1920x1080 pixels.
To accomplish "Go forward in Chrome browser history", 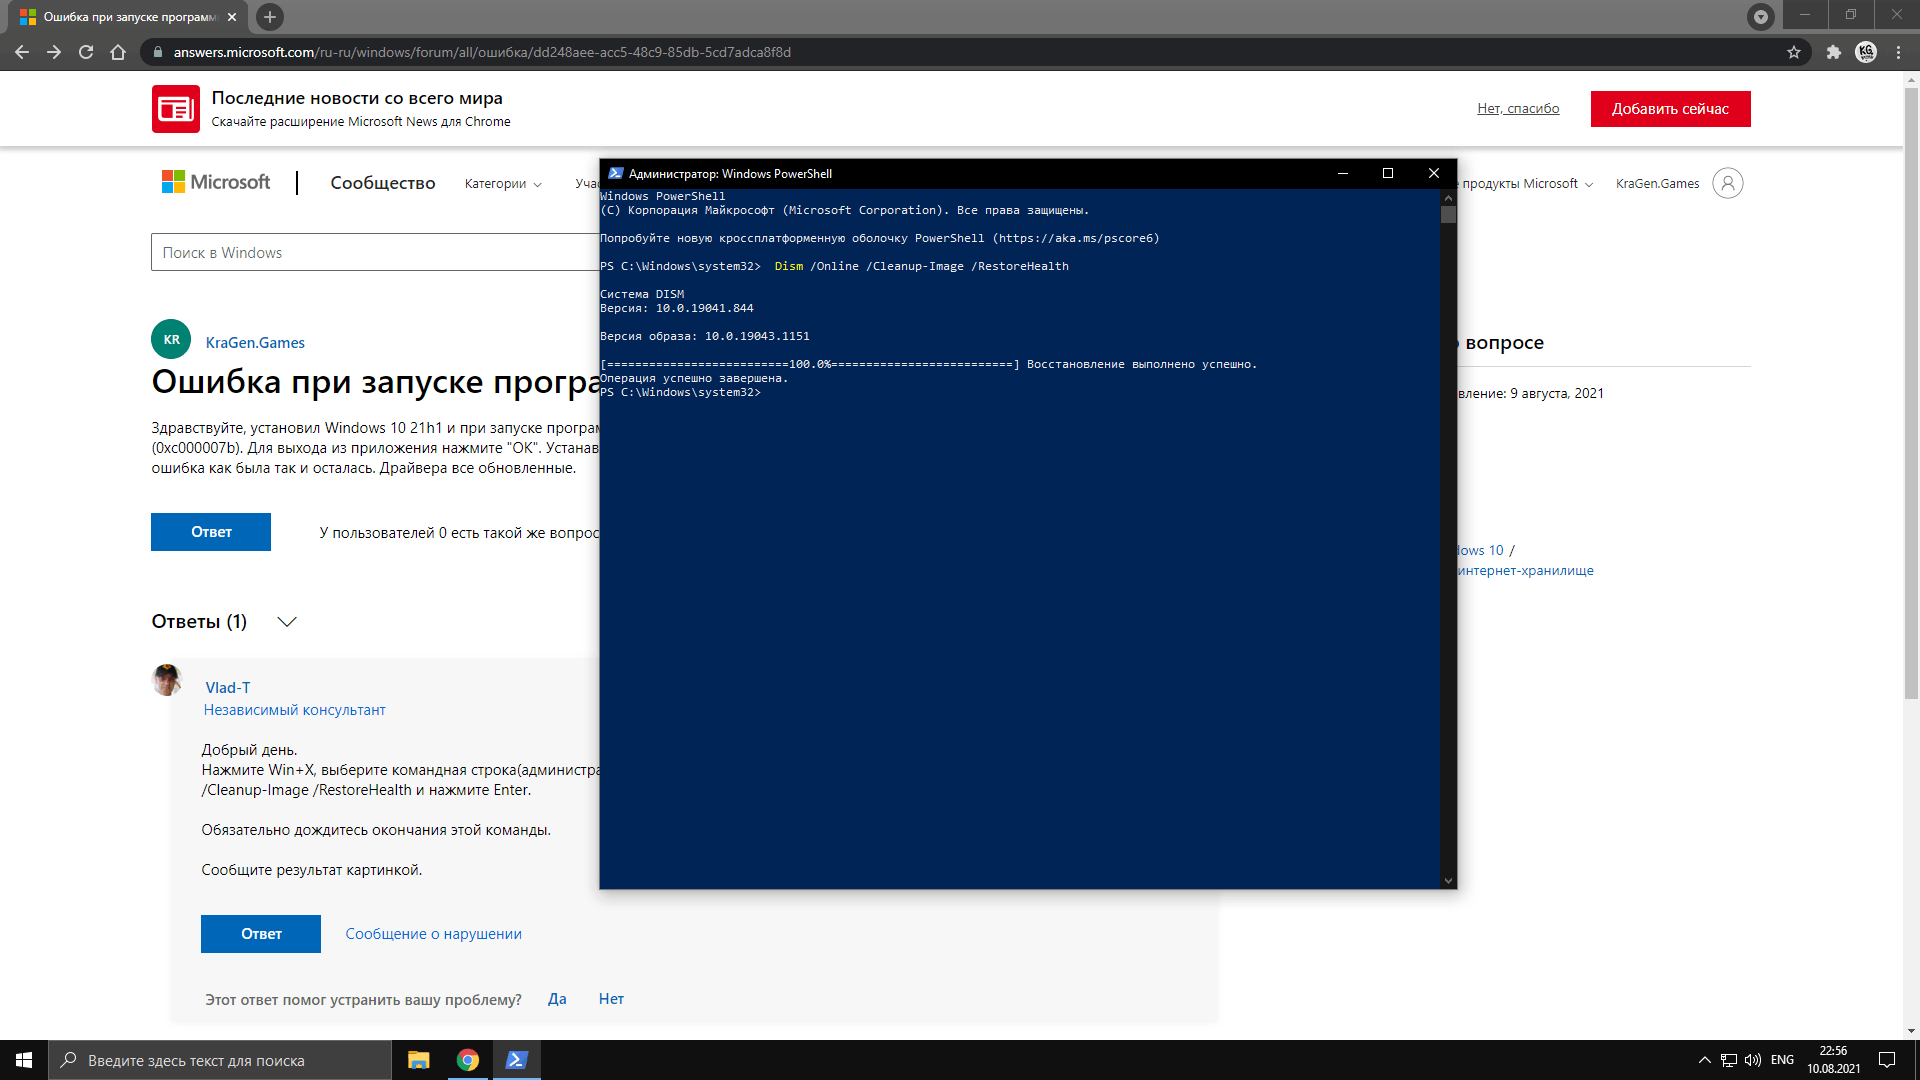I will coord(54,52).
